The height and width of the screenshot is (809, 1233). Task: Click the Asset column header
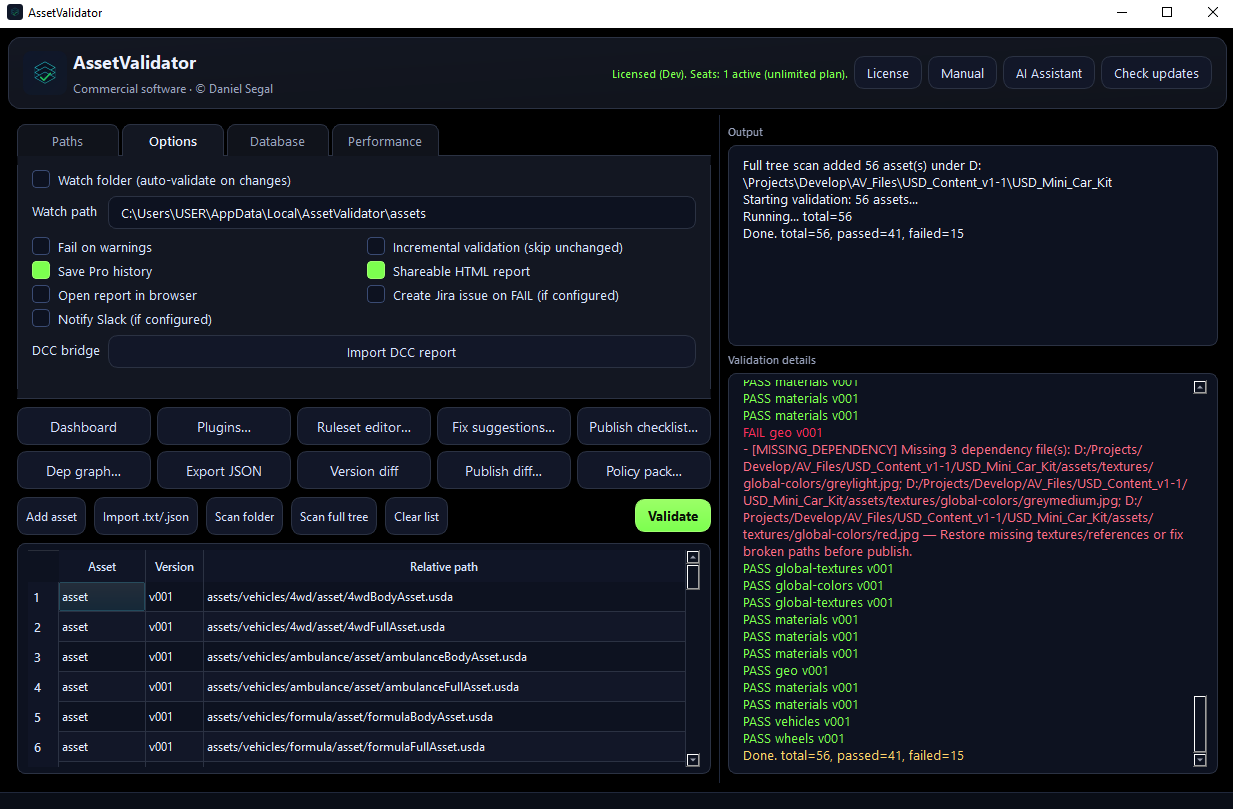tap(102, 567)
